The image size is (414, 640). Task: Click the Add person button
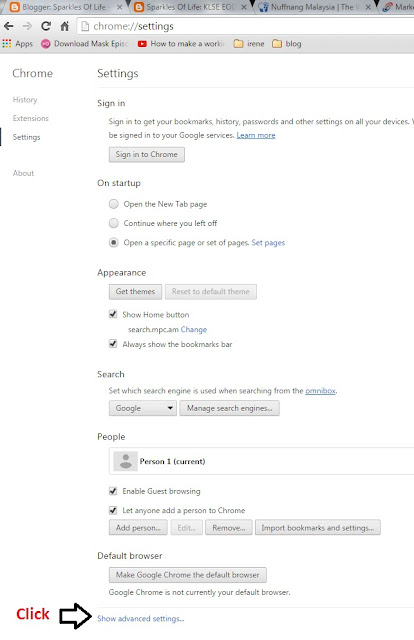[138, 528]
